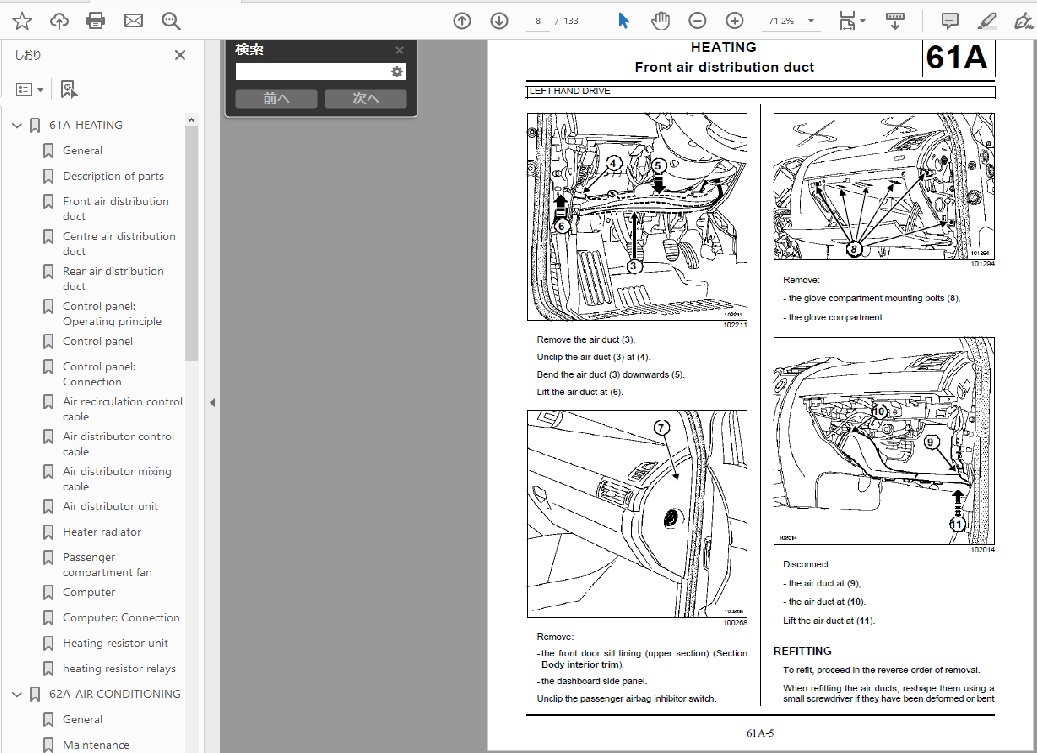Screen dimensions: 1037x753
Task: Click the zoom in plus icon
Action: [734, 21]
